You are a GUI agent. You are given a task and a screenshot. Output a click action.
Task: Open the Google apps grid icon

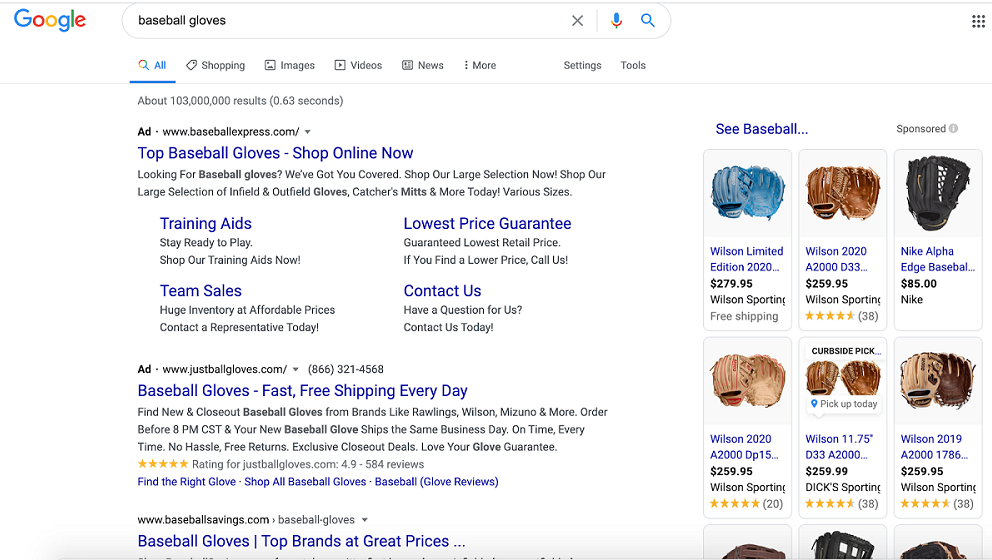[x=978, y=21]
